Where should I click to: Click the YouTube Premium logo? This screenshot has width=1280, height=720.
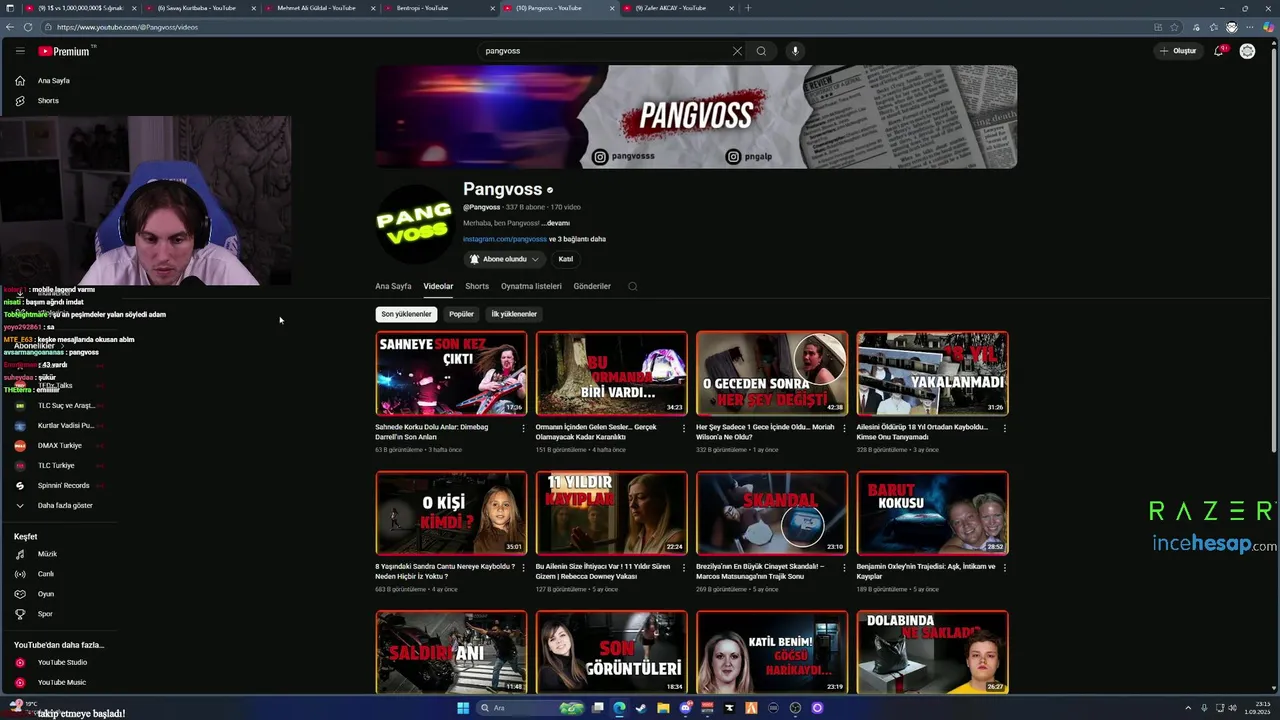(x=65, y=51)
